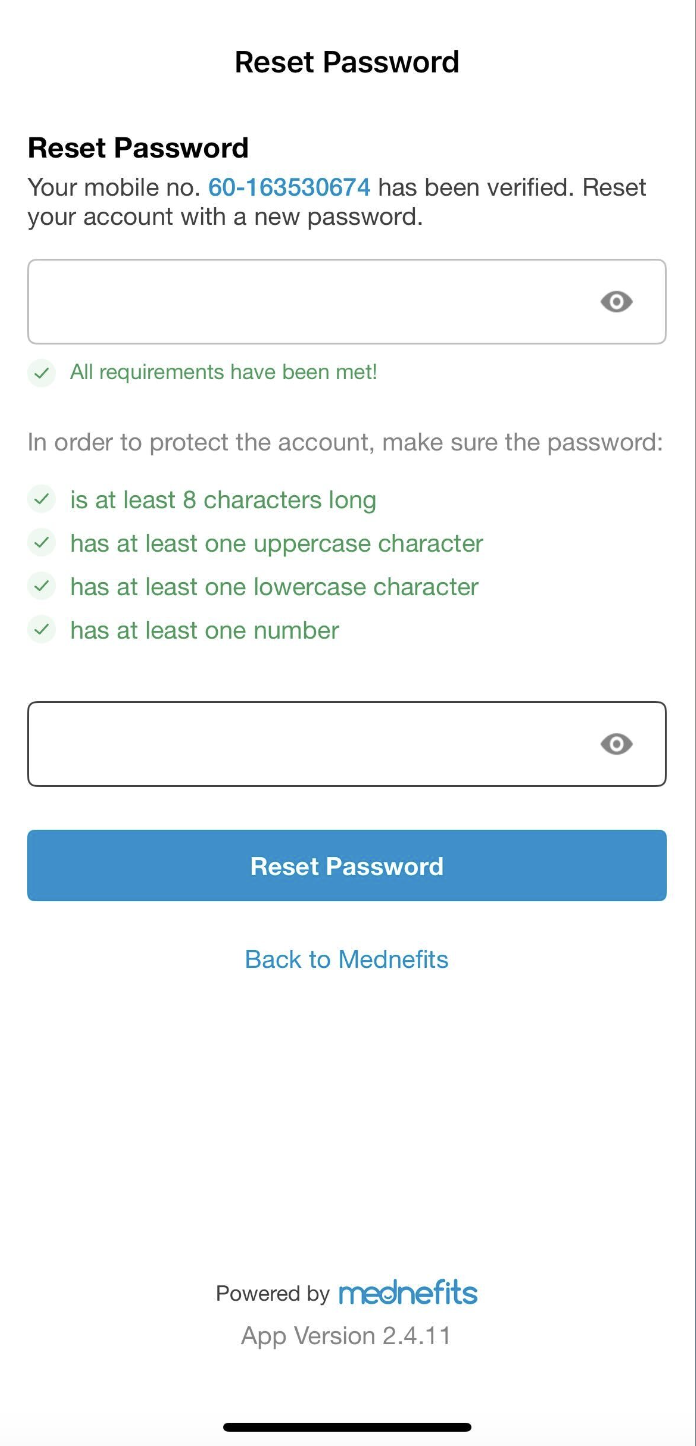Tap the App Version 2.4.11 label
The image size is (696, 1446).
(x=346, y=1336)
